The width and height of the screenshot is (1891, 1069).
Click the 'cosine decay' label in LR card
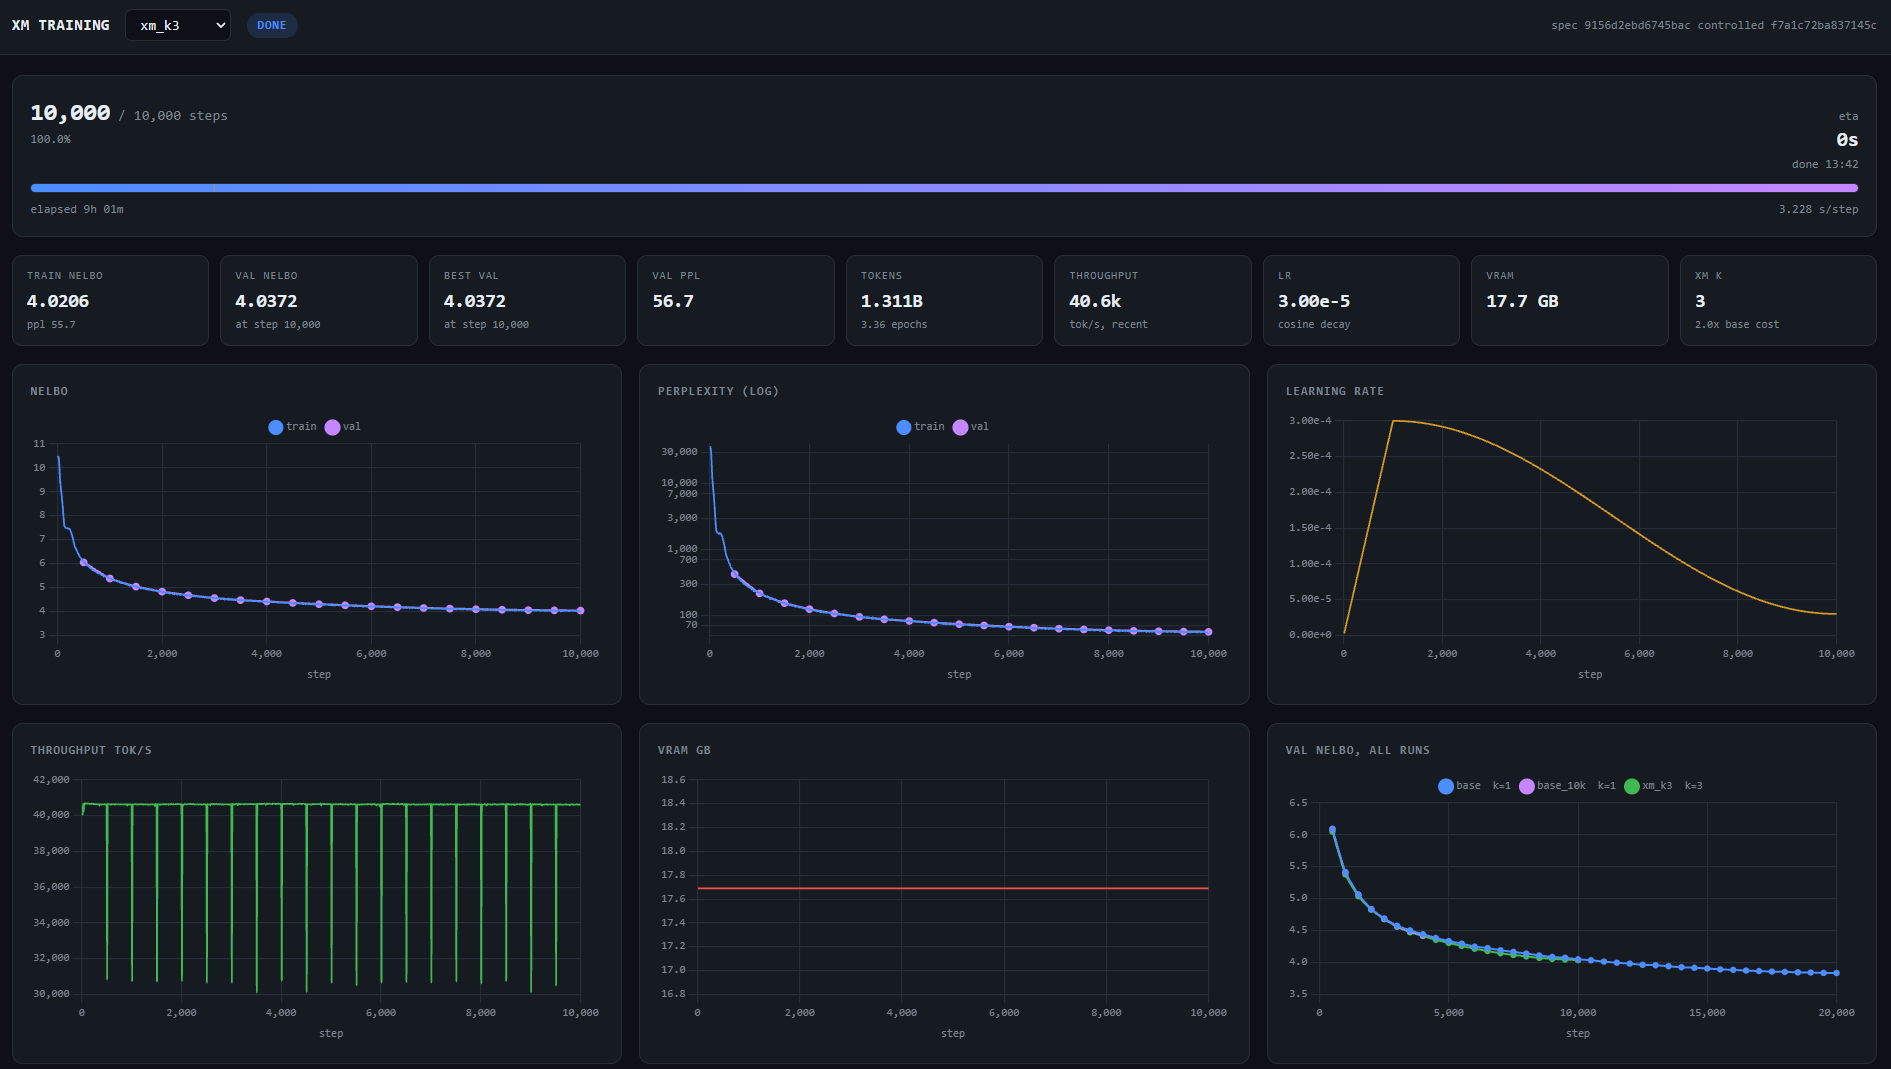tap(1314, 324)
